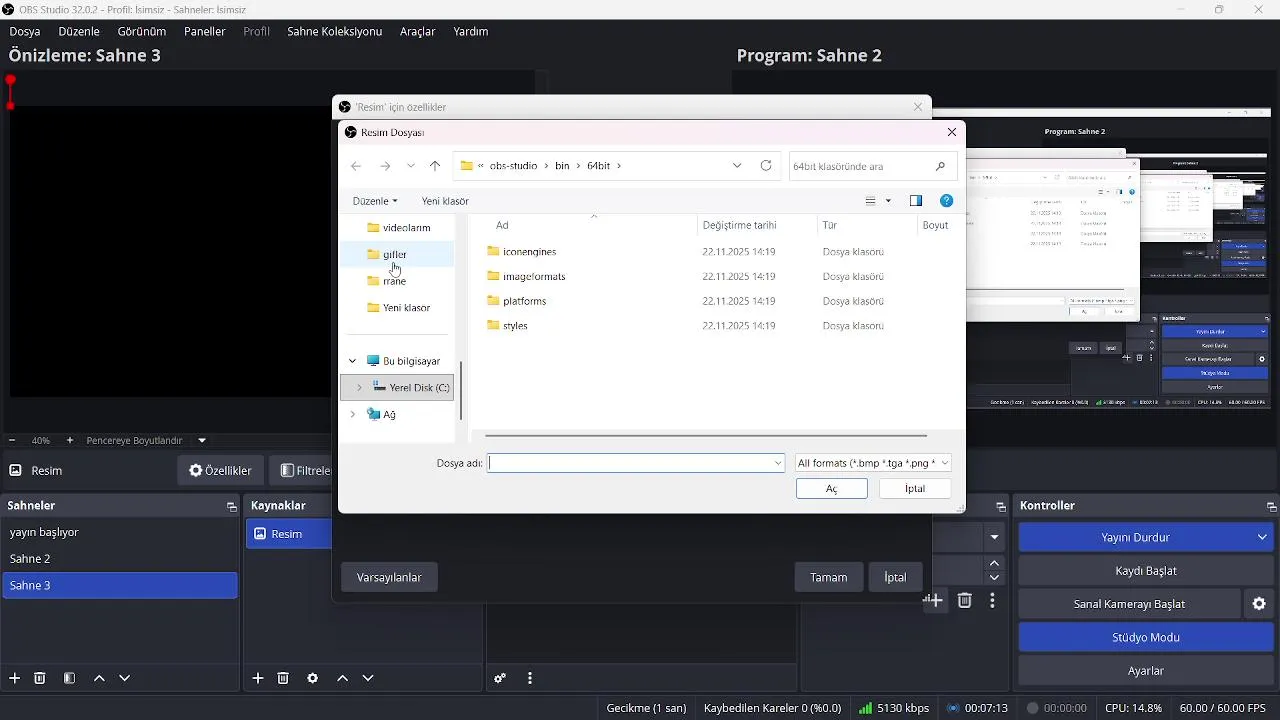Move source up in Kaynaklar

342,678
